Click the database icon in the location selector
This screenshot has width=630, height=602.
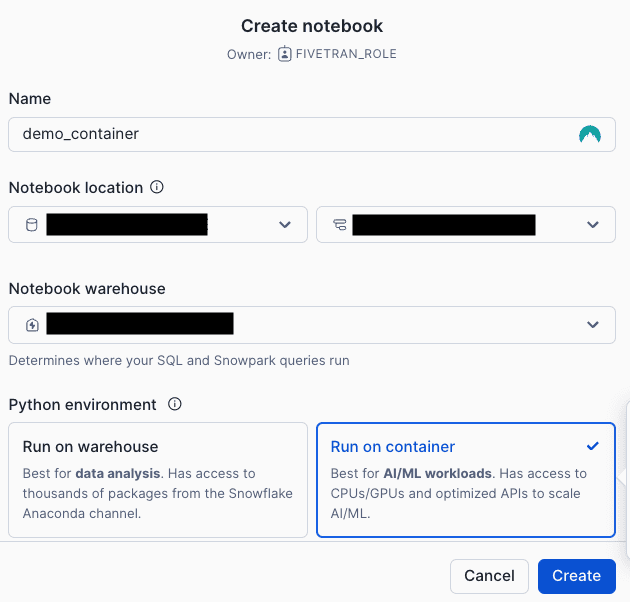(31, 225)
